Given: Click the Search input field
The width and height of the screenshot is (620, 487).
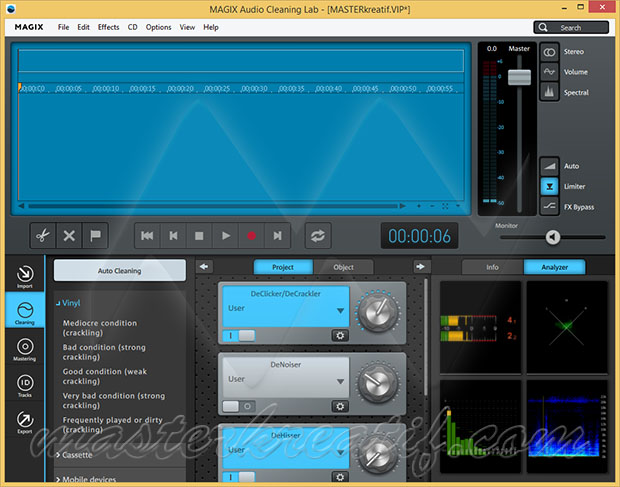Looking at the screenshot, I should [x=571, y=27].
